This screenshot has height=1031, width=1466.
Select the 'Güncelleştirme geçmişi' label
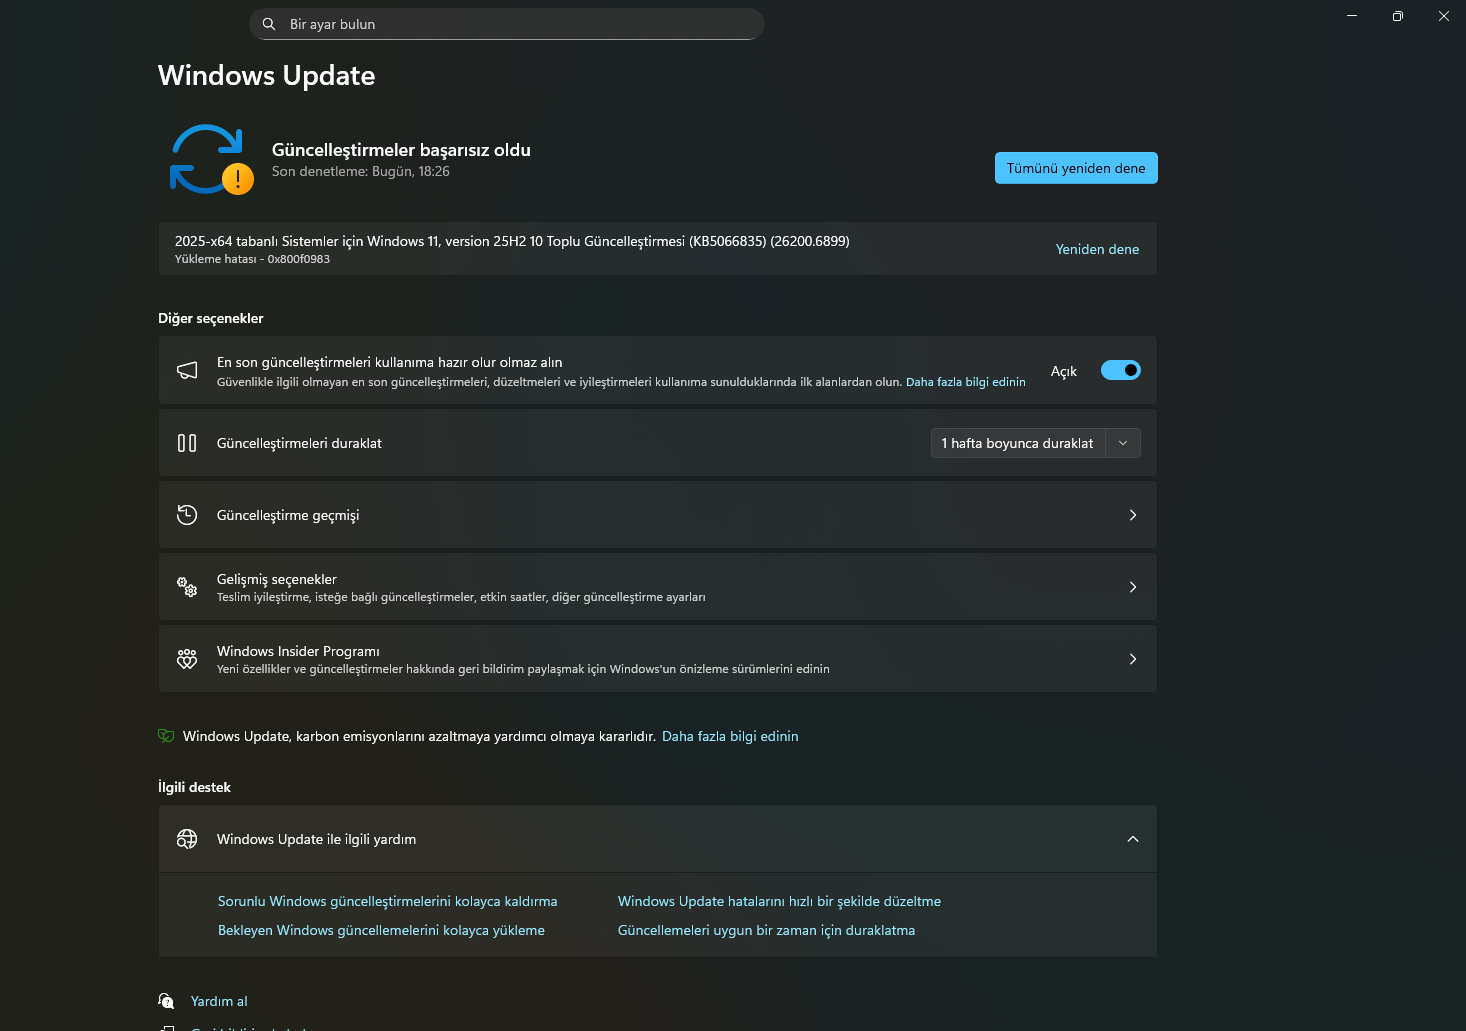click(288, 515)
